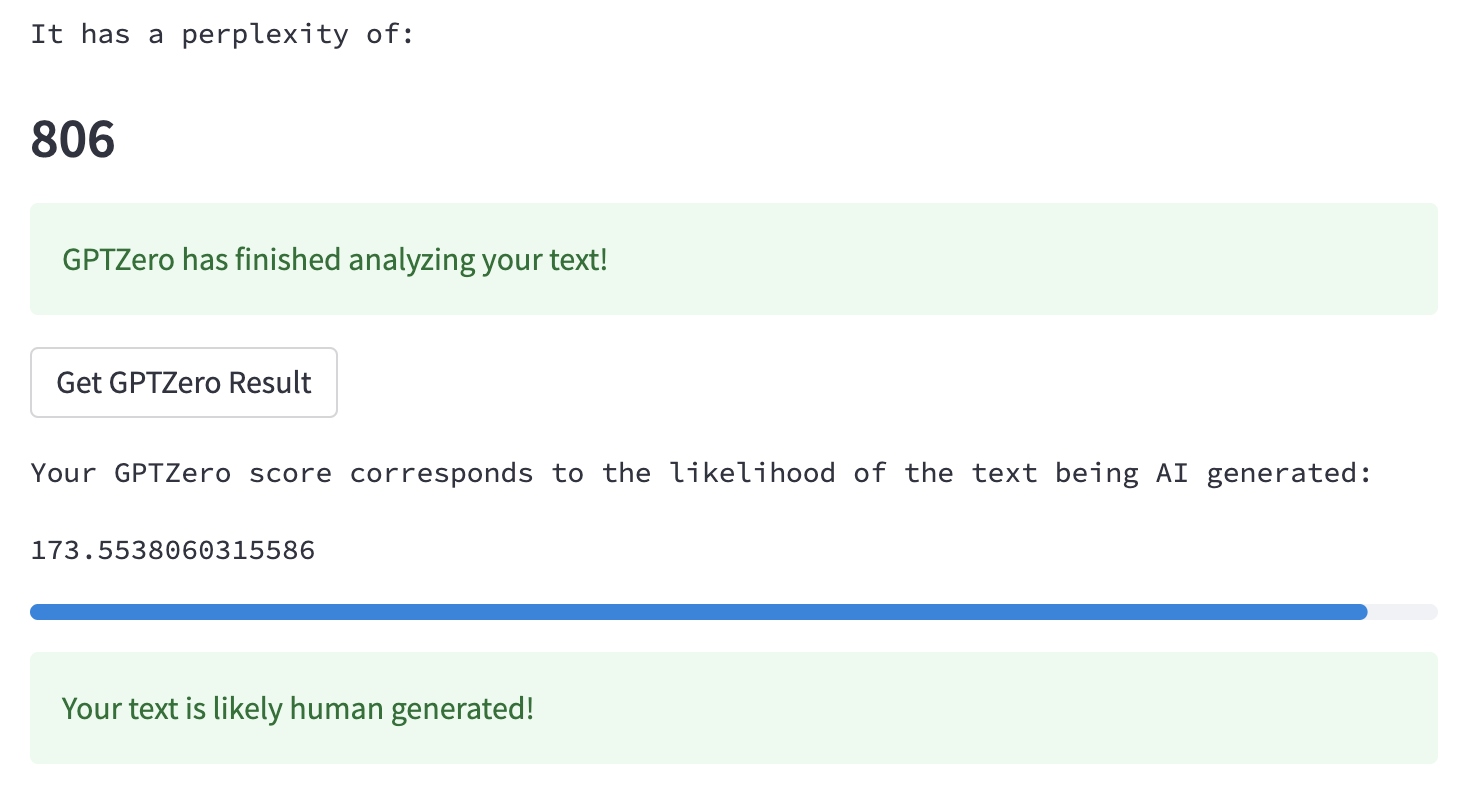Click the score number 173.5538060315586

pyautogui.click(x=173, y=550)
